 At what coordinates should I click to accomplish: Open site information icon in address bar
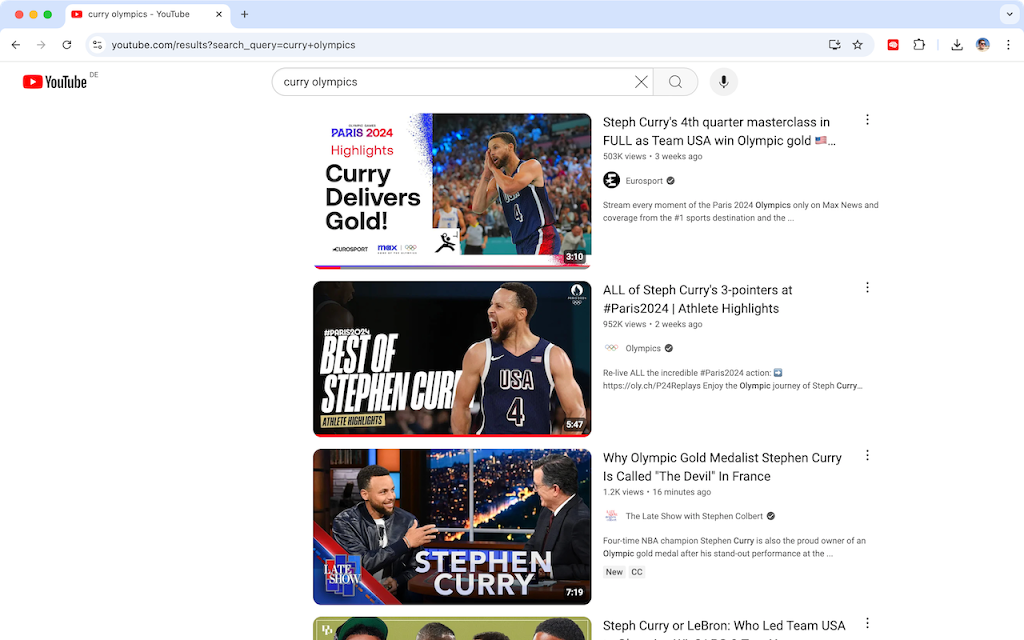97,44
